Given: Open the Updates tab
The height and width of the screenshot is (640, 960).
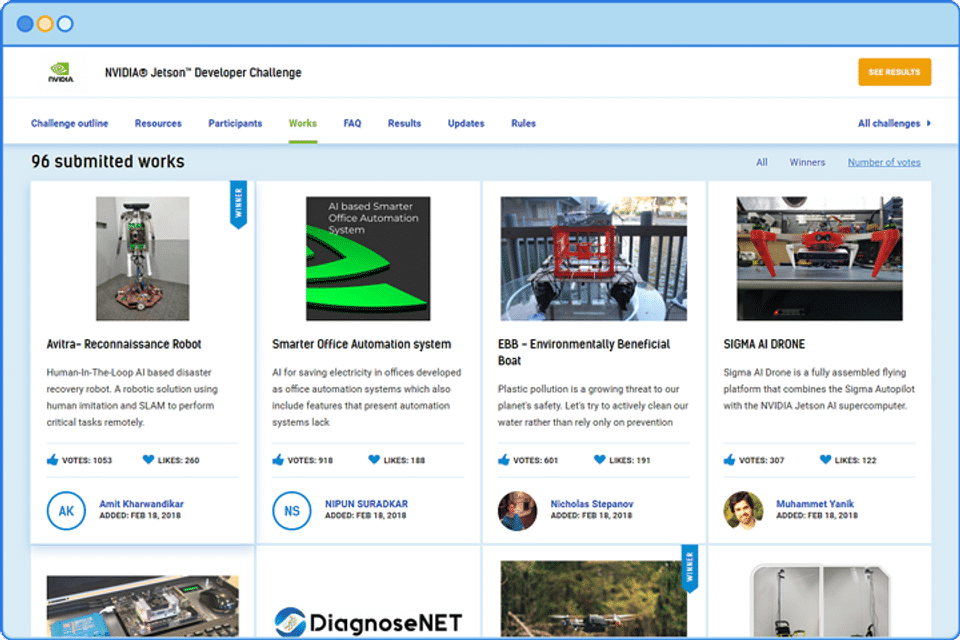Looking at the screenshot, I should click(x=466, y=123).
